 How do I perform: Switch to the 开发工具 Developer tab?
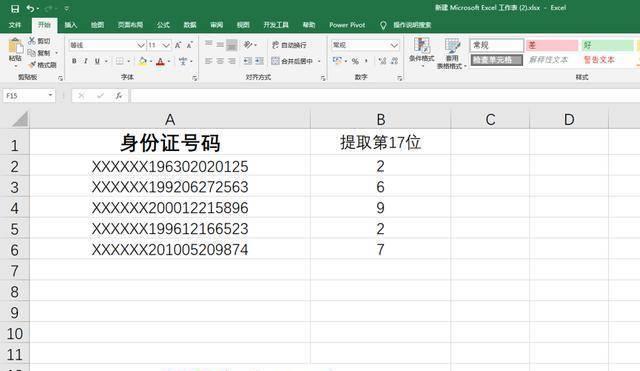[x=276, y=25]
